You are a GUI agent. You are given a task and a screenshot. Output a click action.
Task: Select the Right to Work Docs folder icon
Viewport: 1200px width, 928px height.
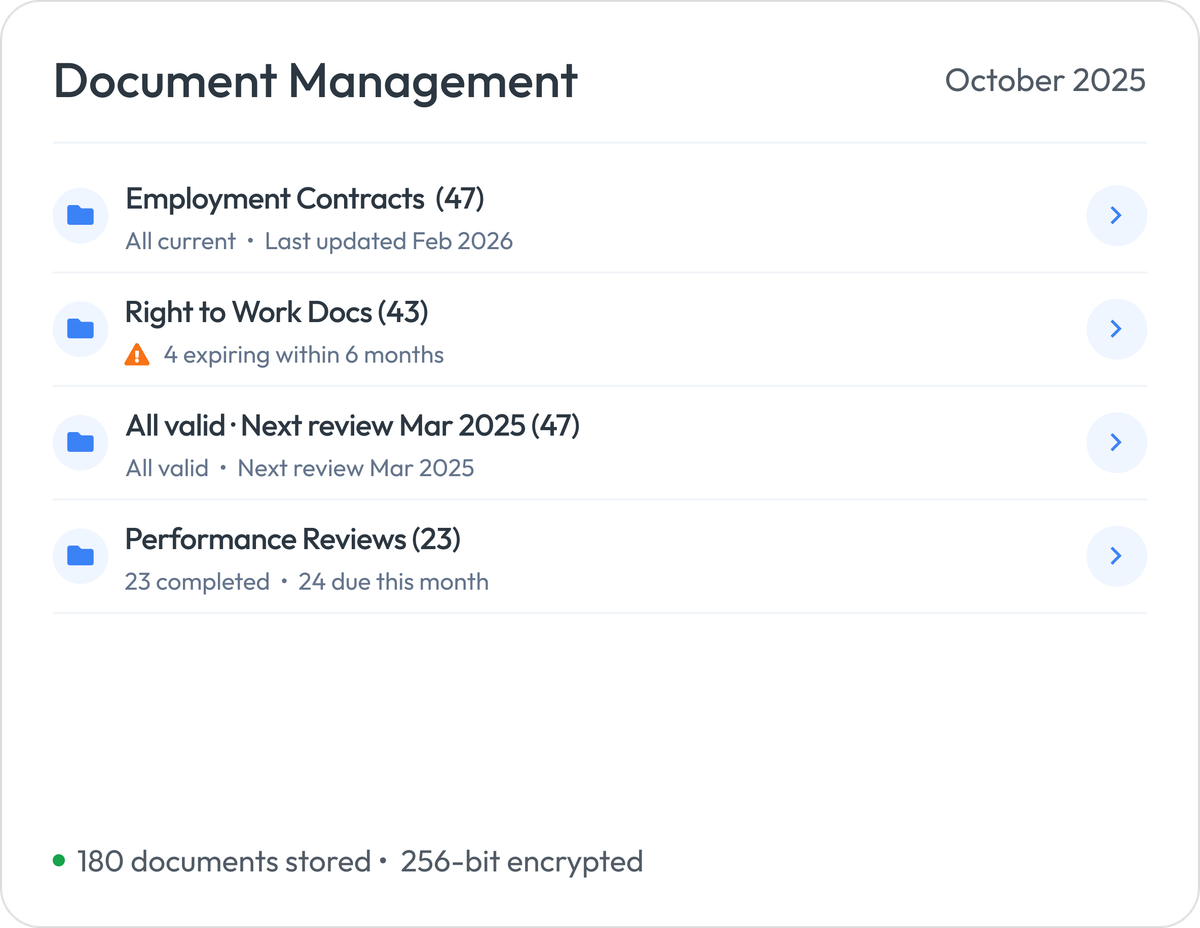(80, 329)
